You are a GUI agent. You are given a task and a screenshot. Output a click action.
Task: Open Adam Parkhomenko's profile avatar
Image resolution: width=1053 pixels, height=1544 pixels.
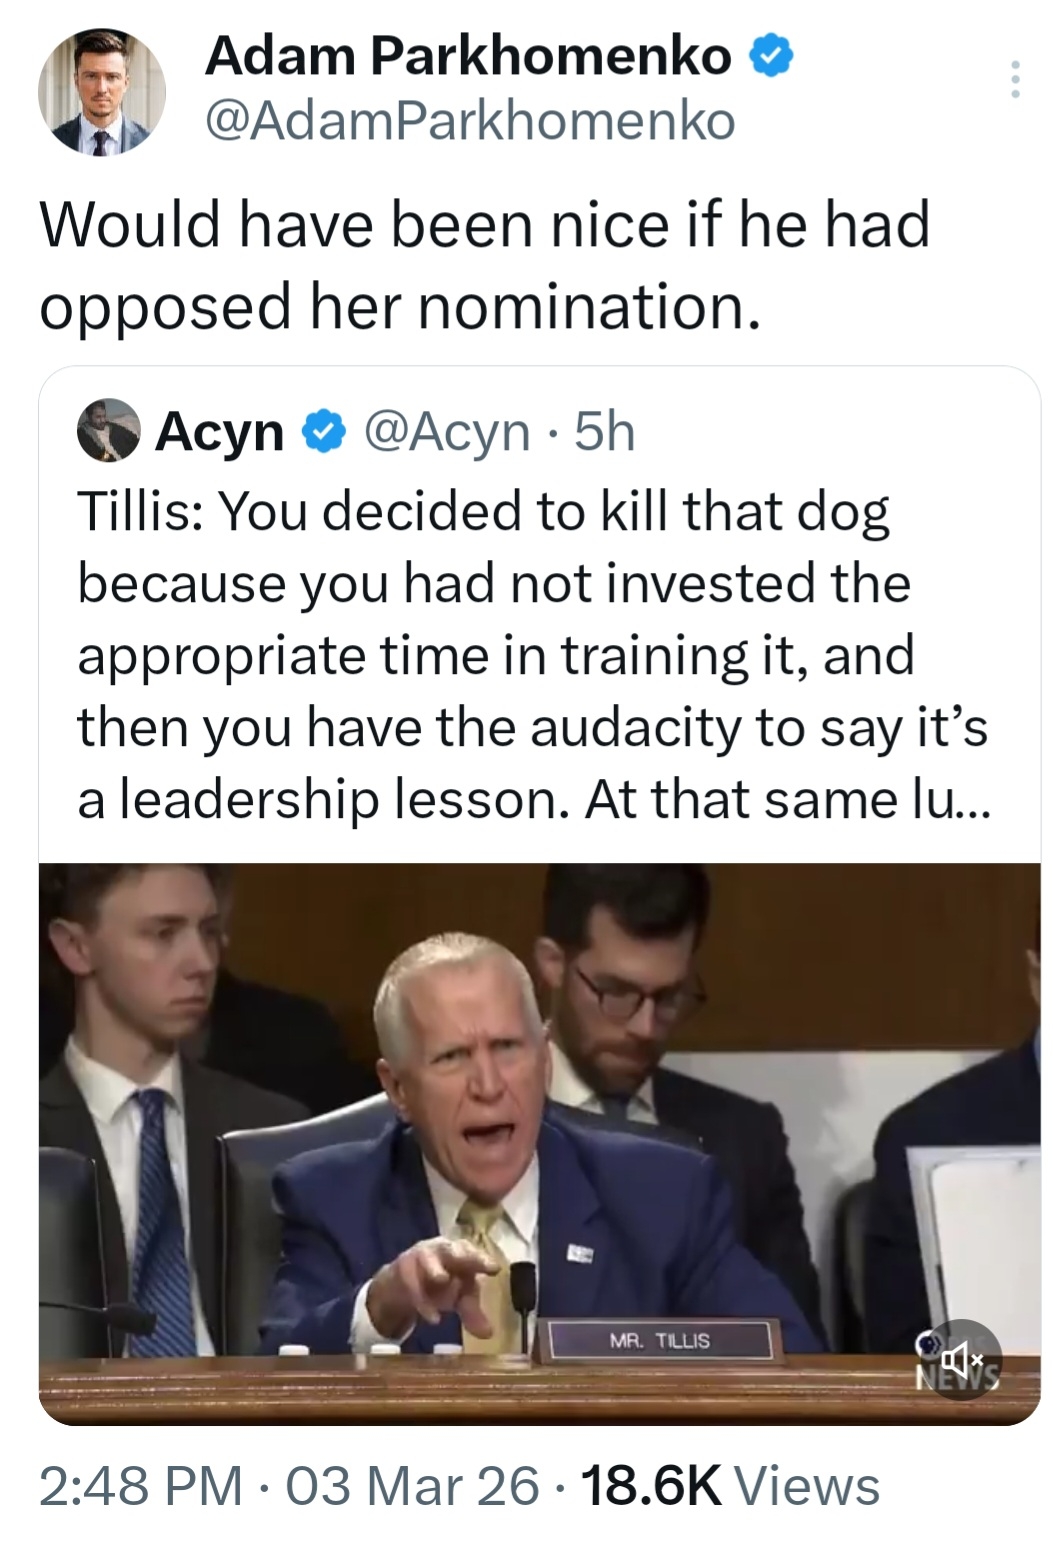tap(100, 92)
